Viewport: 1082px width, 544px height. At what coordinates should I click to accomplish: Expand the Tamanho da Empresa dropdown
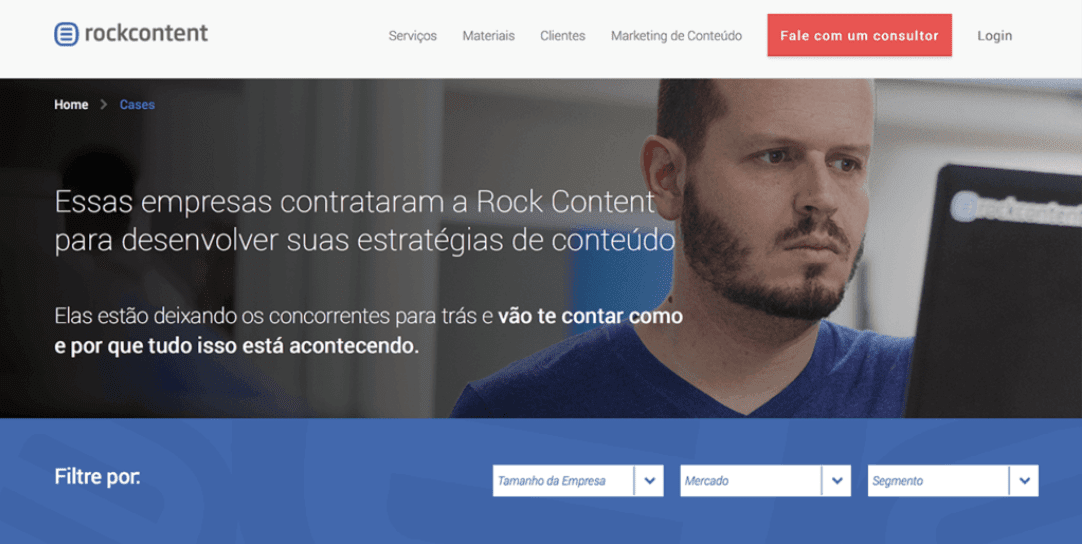coord(578,480)
